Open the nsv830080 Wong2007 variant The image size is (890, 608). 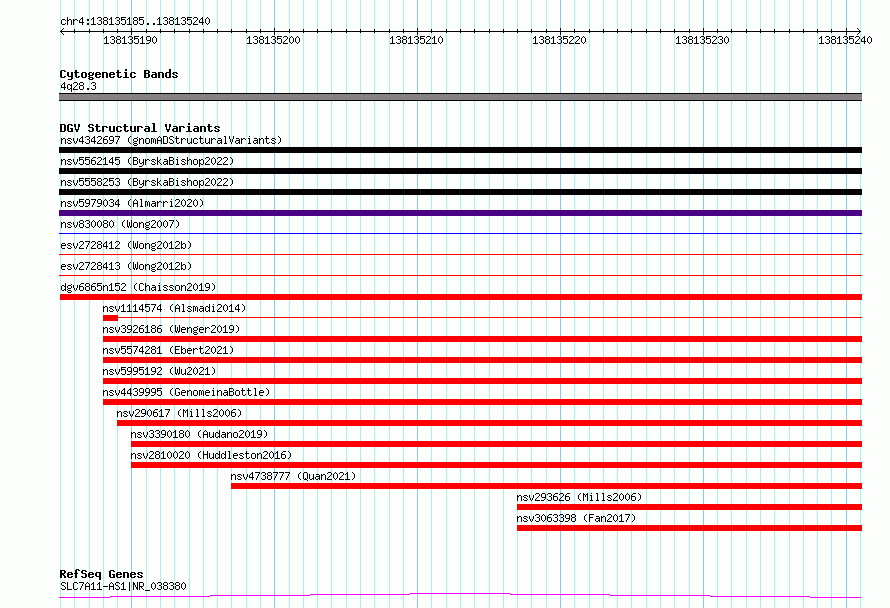pos(120,224)
